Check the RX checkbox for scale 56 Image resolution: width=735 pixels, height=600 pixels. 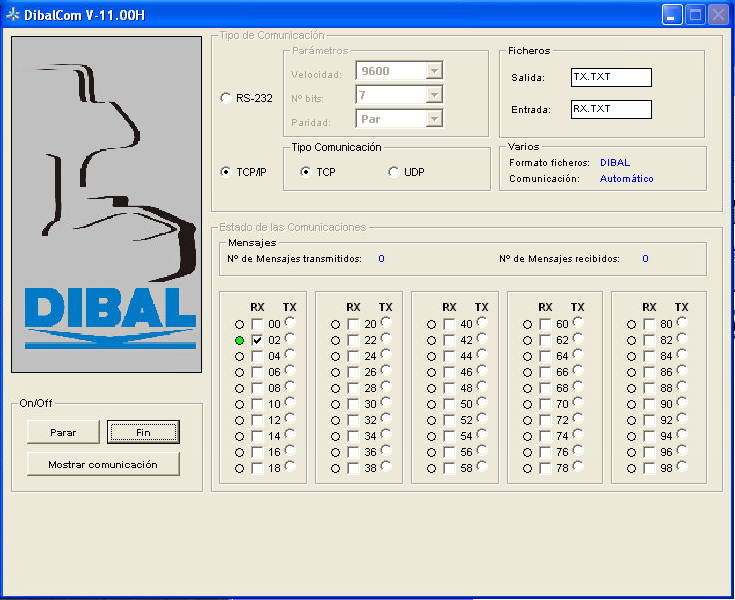click(449, 452)
